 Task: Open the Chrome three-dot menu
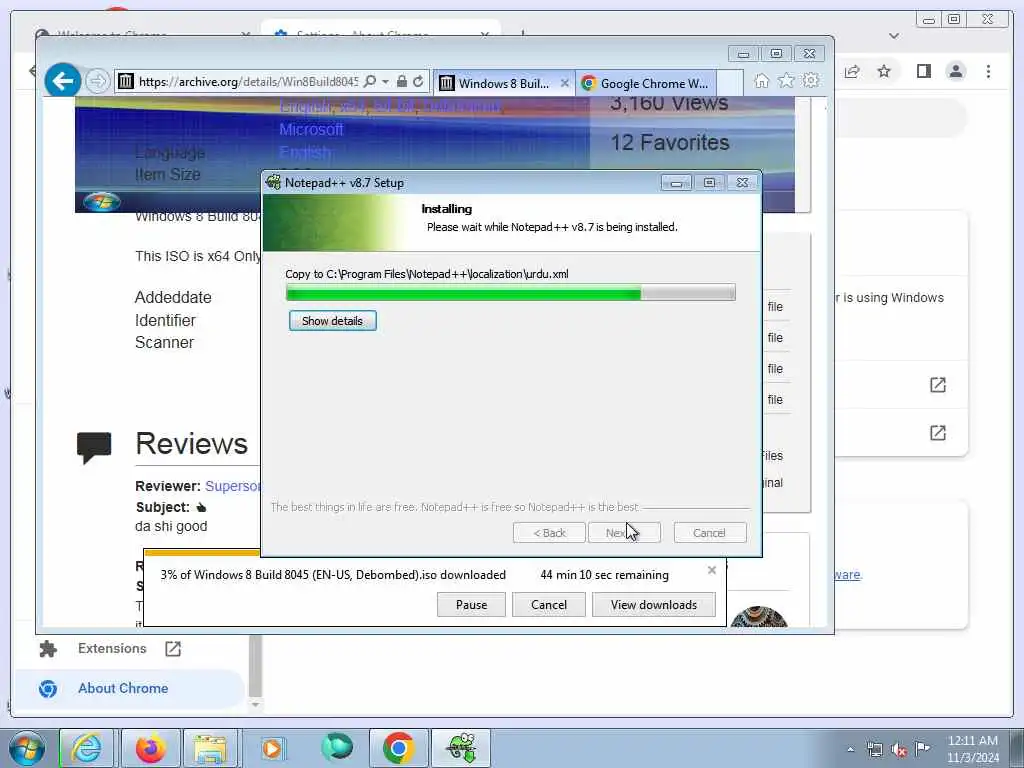988,71
